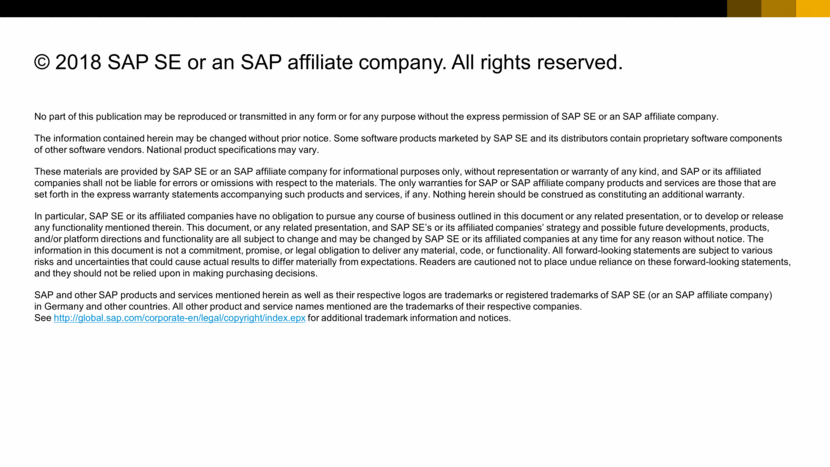Click the "© 2018 SAP SE" slide heading
The image size is (830, 467).
coord(328,63)
